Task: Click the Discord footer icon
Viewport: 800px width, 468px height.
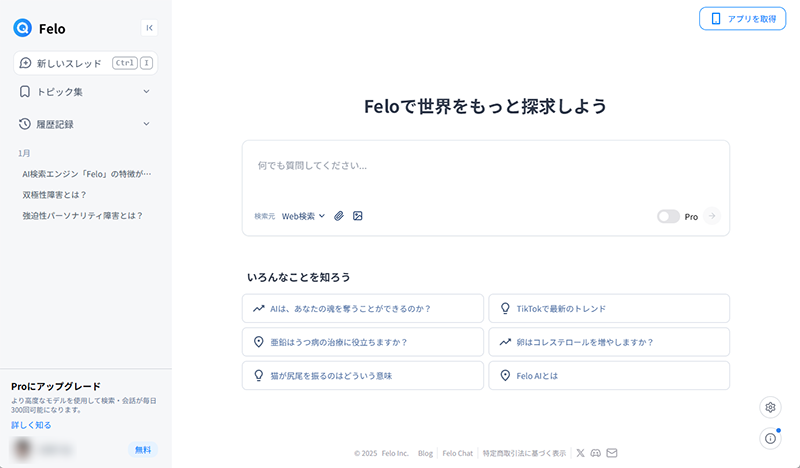Action: coord(595,453)
